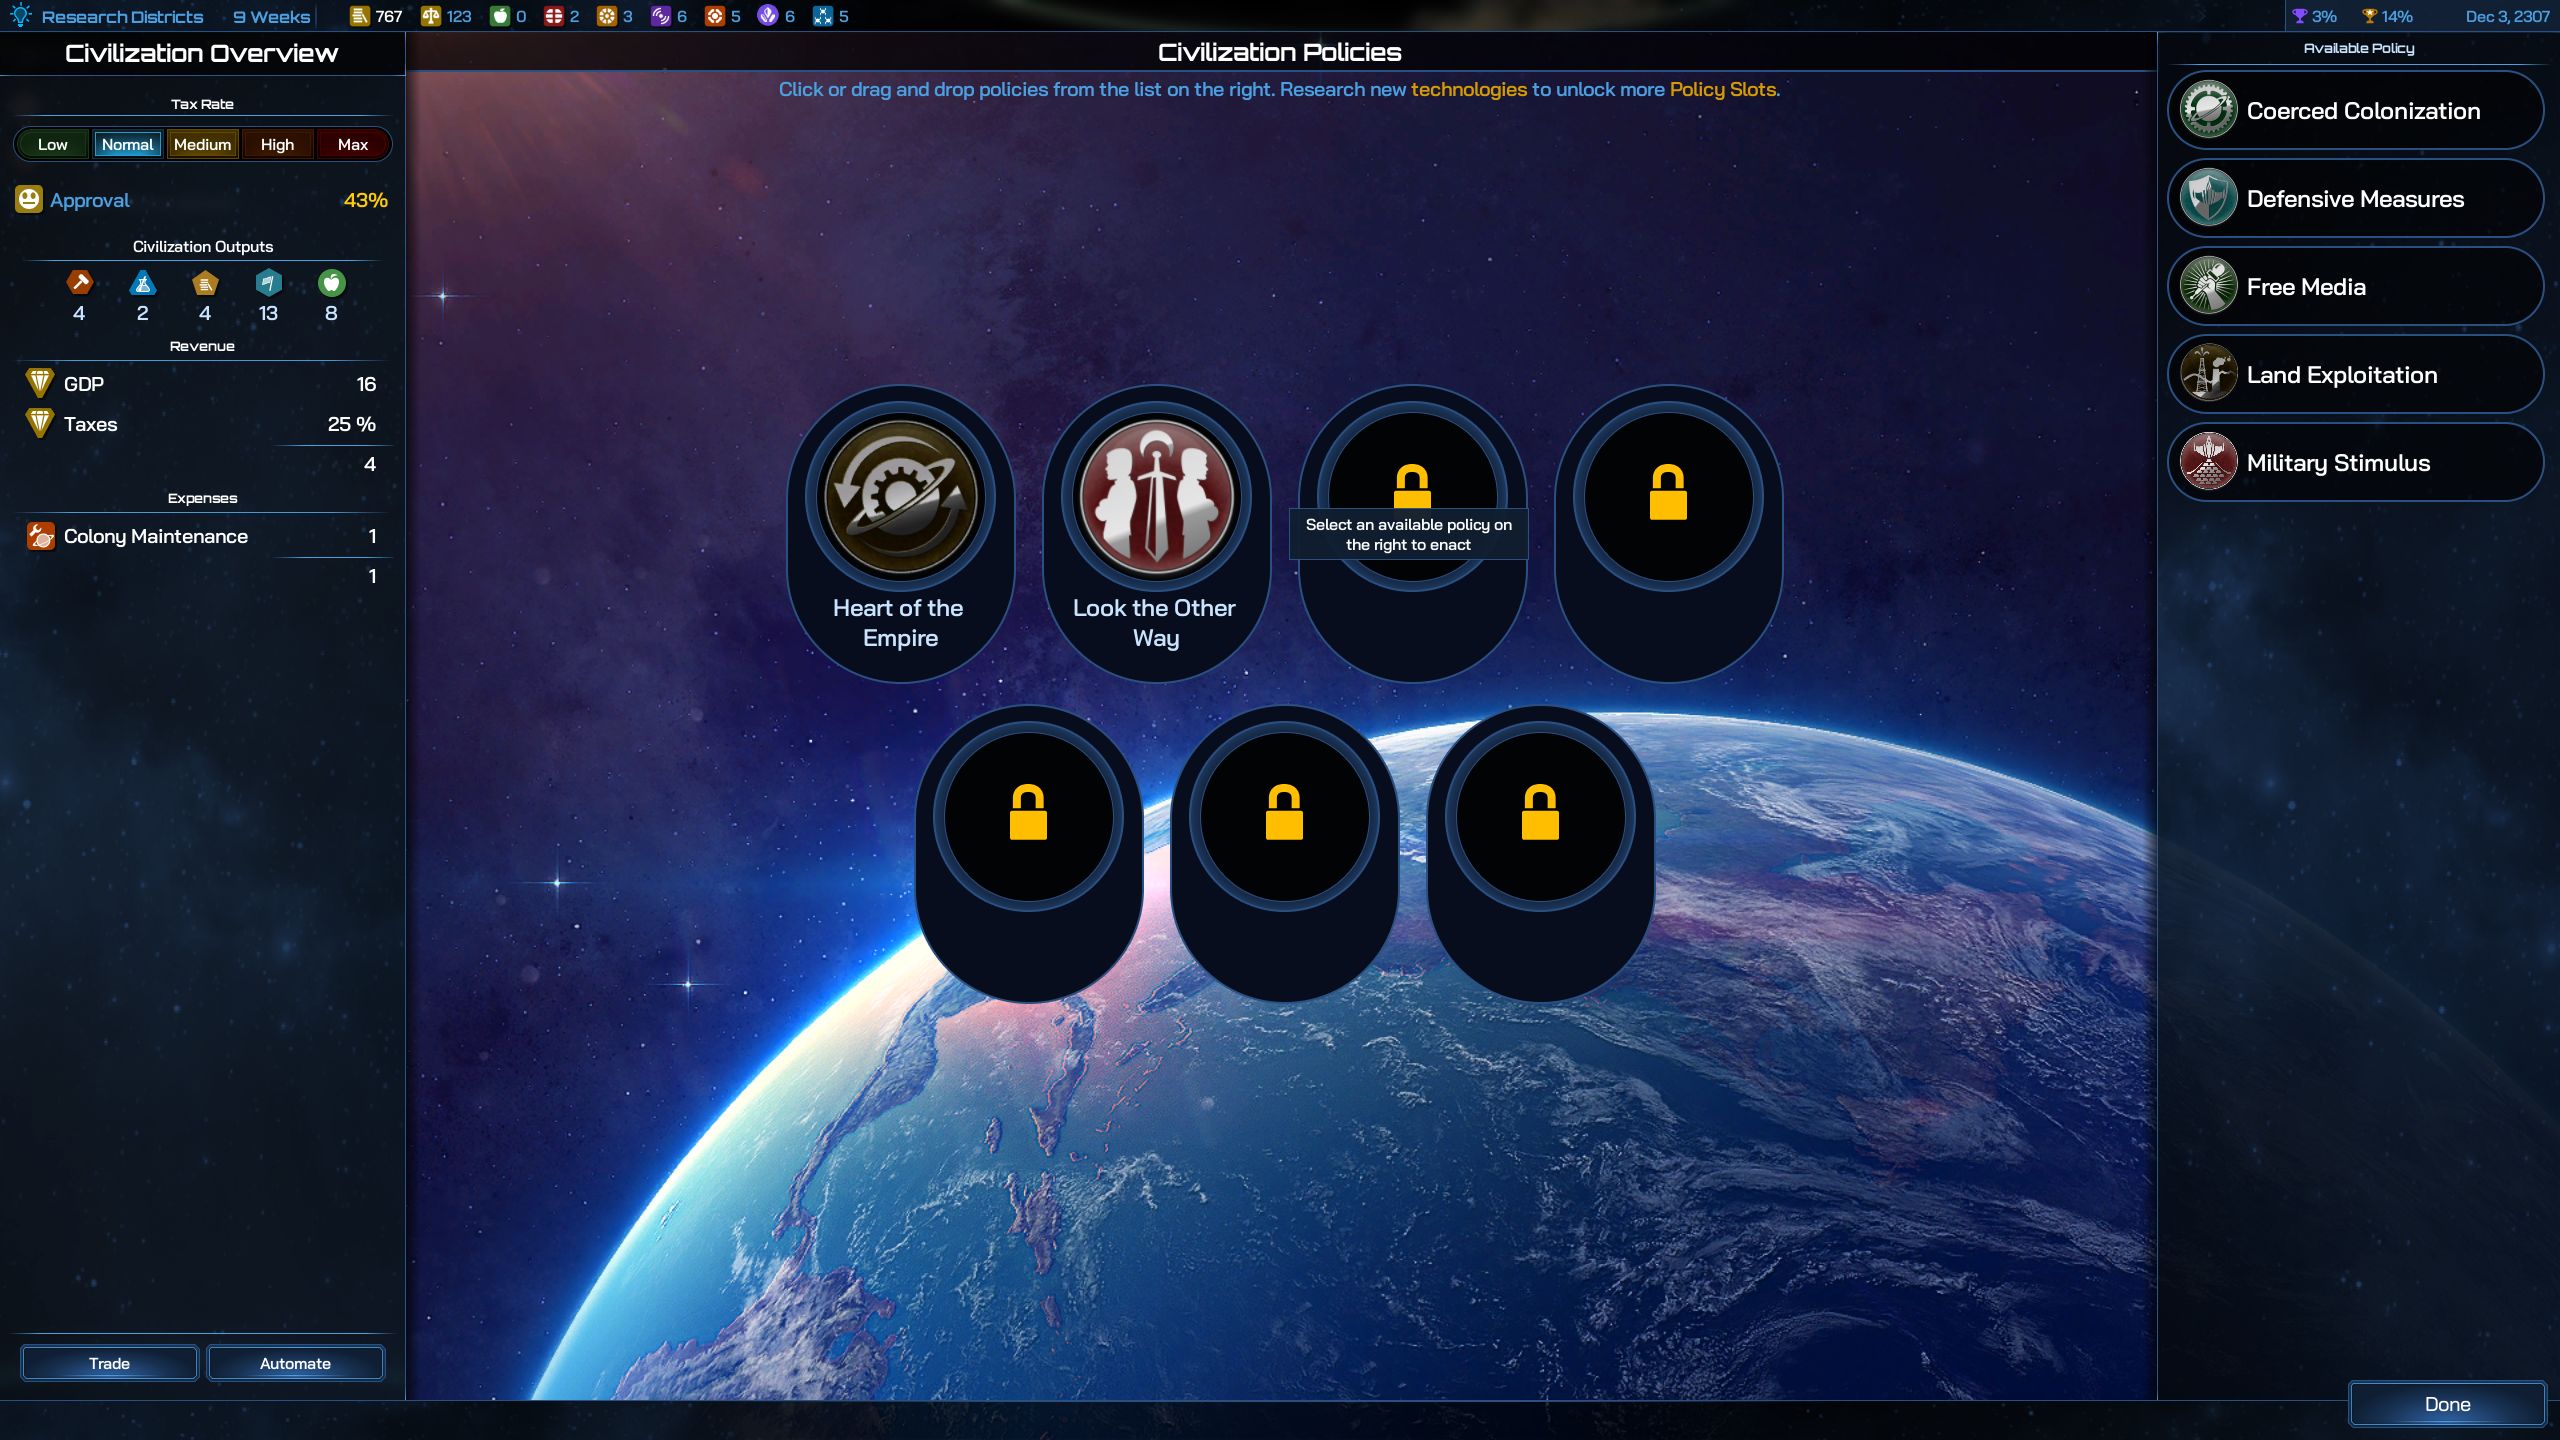Click the credits resource icon showing 767

point(360,16)
